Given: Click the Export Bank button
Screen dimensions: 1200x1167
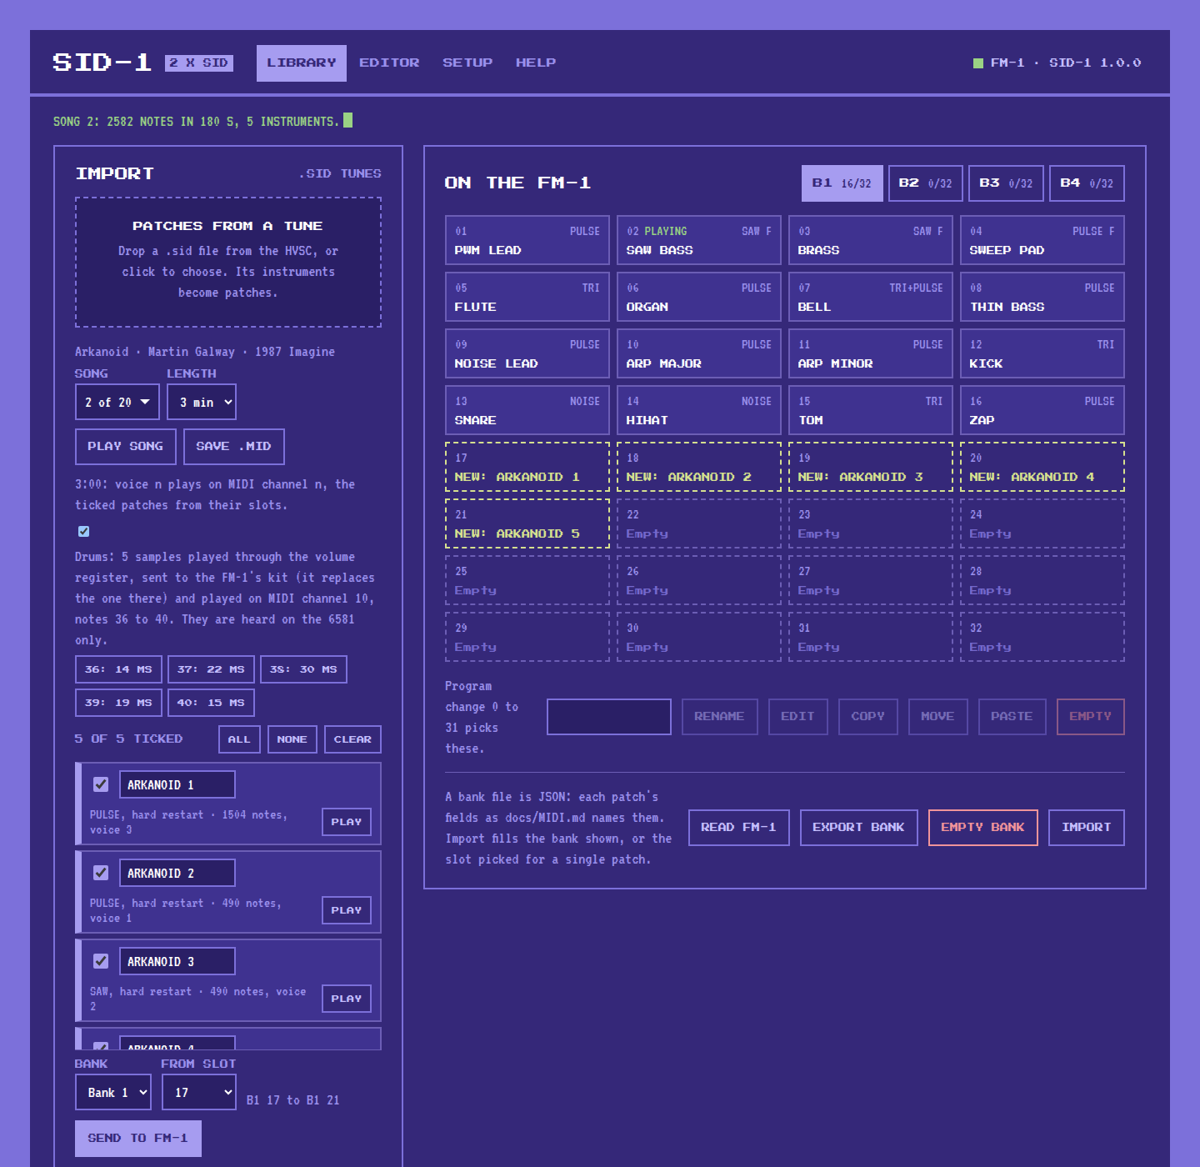Looking at the screenshot, I should click(858, 828).
